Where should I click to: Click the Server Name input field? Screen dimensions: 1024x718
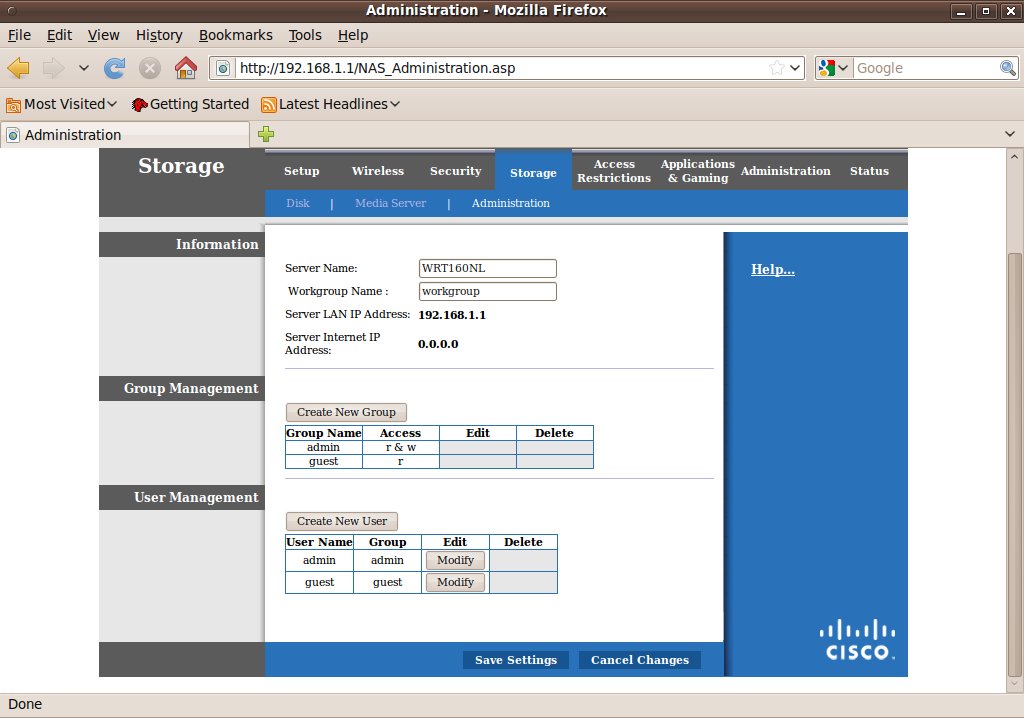(487, 268)
